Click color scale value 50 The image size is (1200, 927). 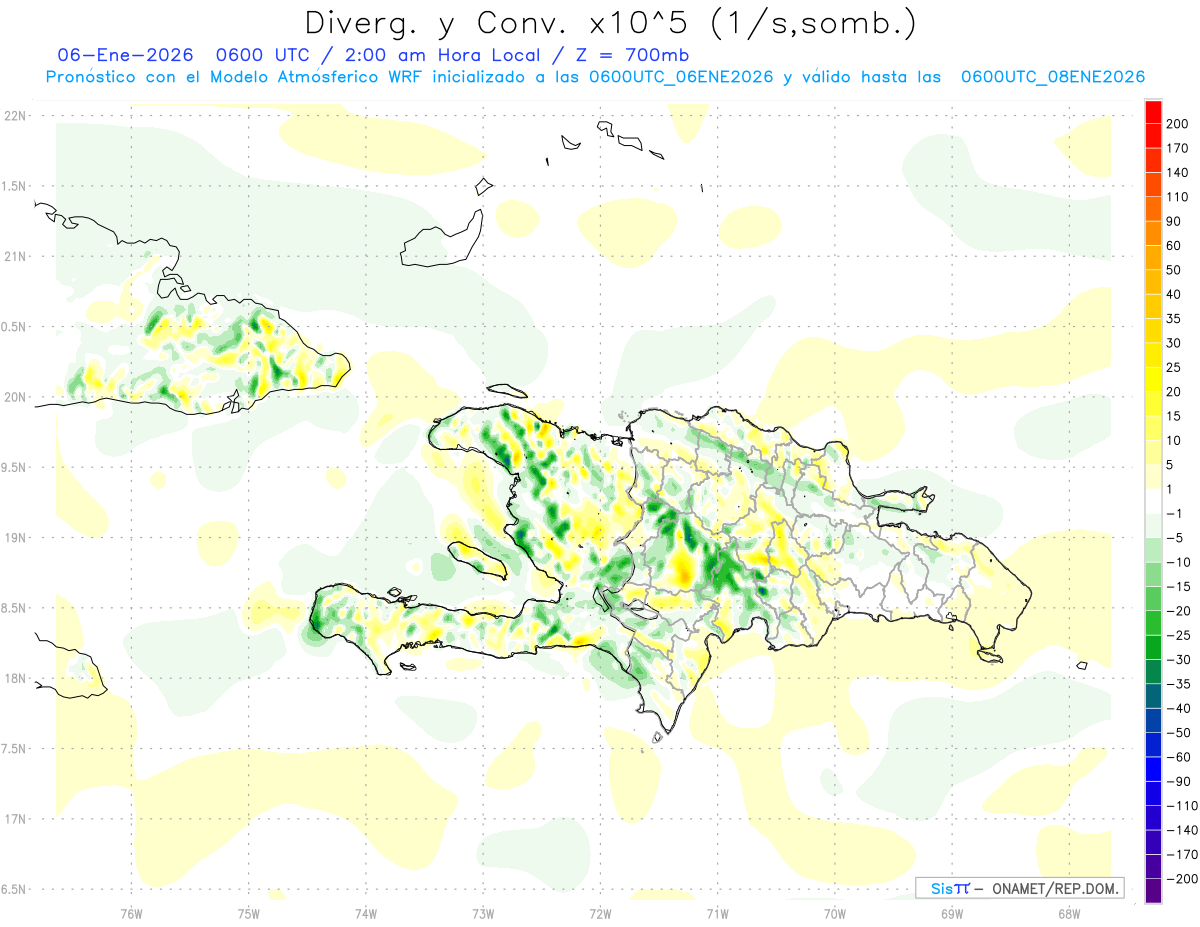(x=1174, y=270)
